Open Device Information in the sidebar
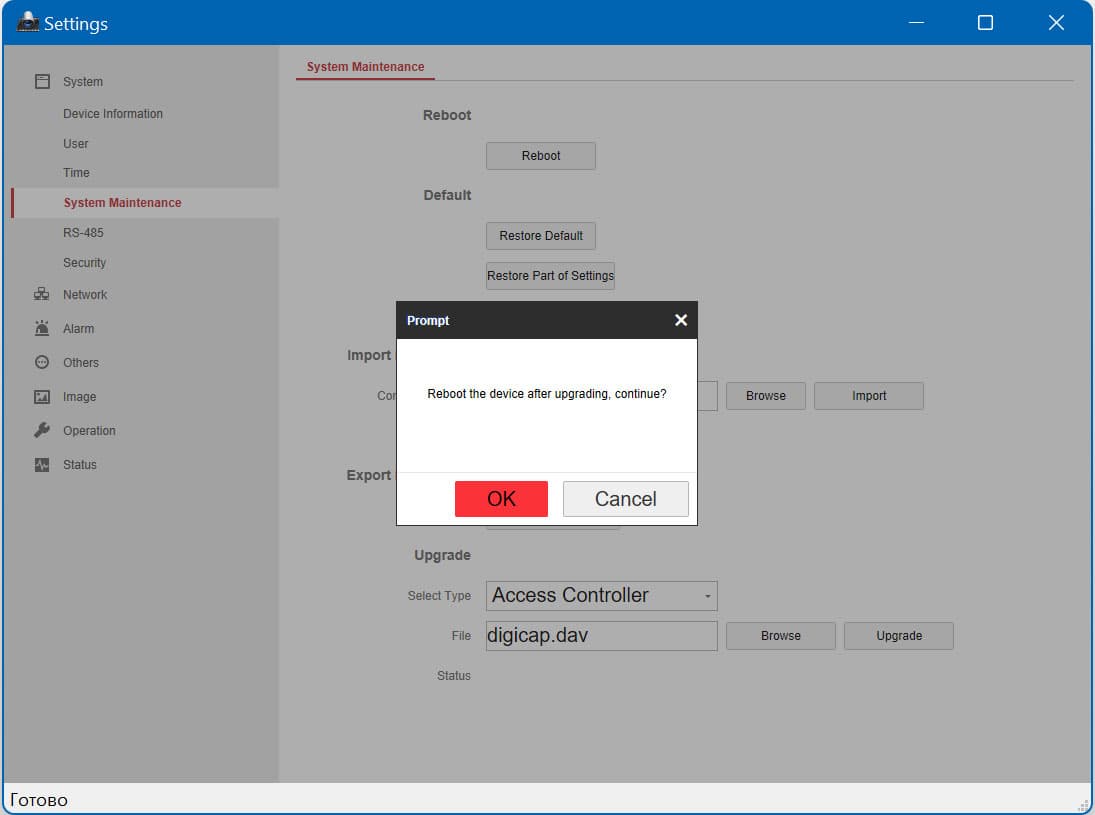The height and width of the screenshot is (815, 1095). click(x=112, y=113)
